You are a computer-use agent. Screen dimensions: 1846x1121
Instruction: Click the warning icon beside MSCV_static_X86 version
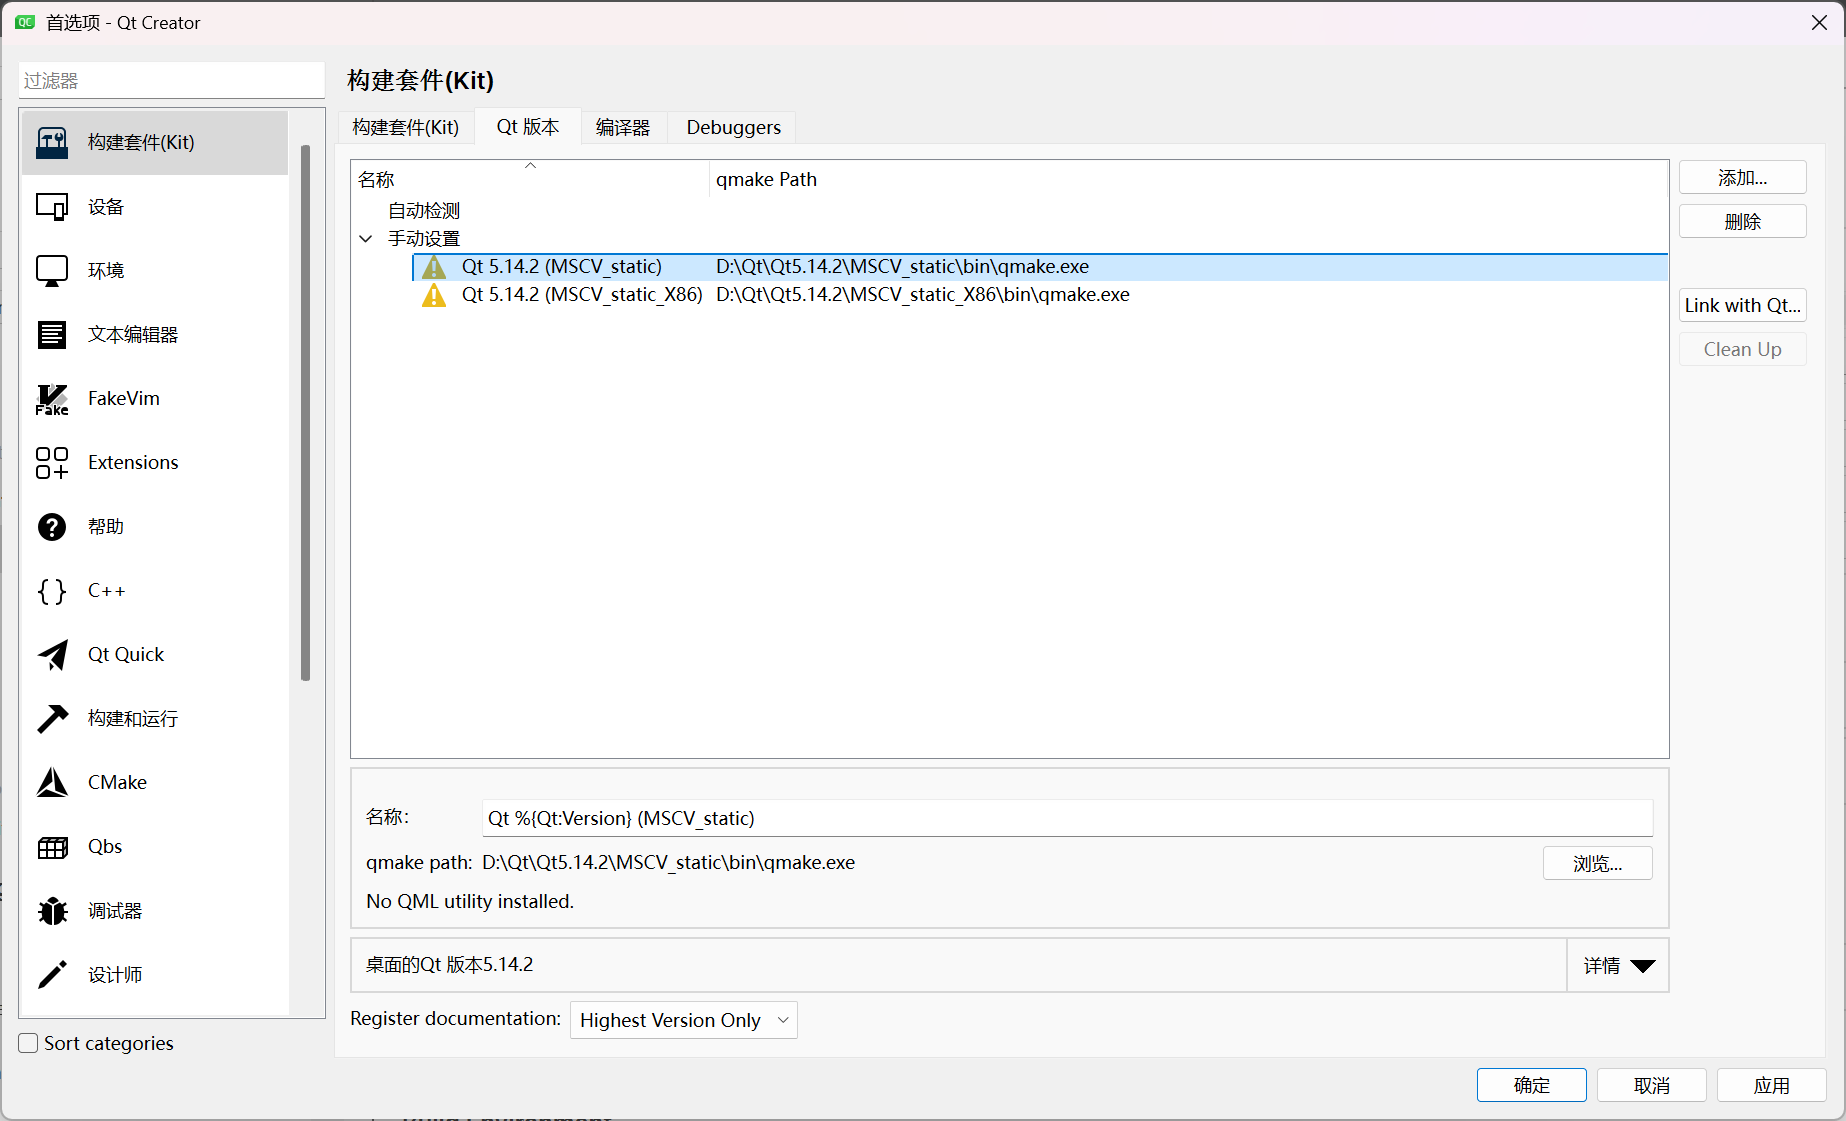[x=434, y=295]
